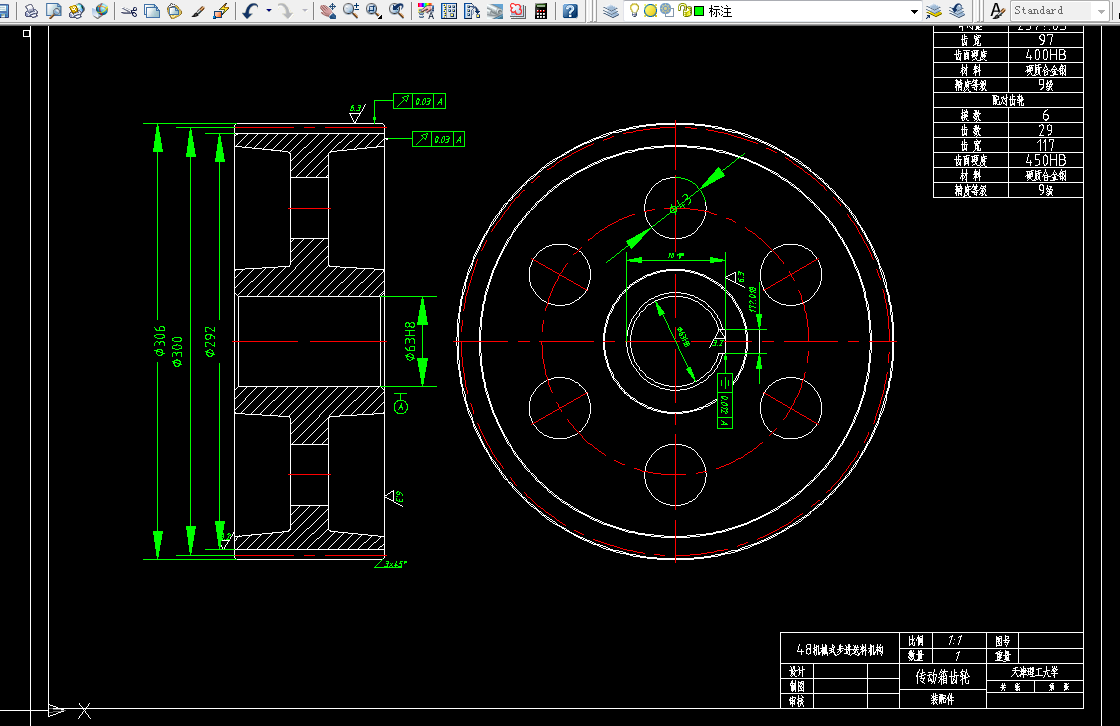This screenshot has height=726, width=1120.
Task: Open the Text Style icon
Action: (x=997, y=11)
